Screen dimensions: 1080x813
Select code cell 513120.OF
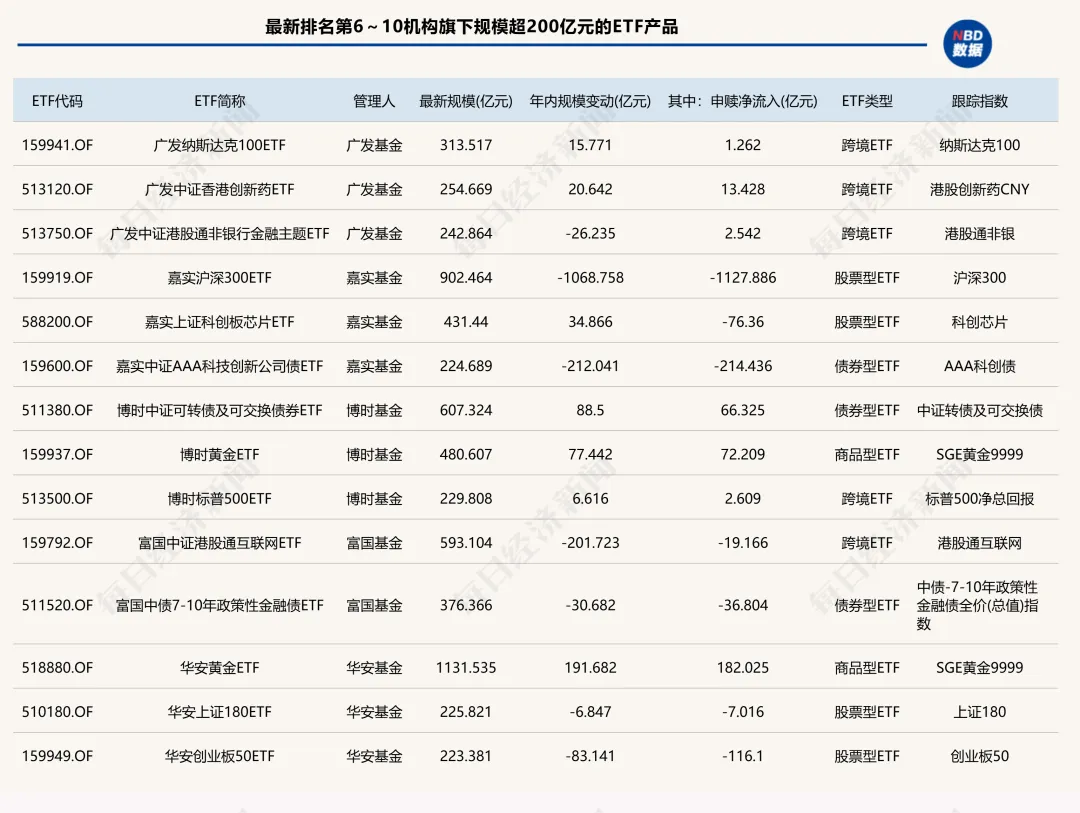tap(57, 189)
